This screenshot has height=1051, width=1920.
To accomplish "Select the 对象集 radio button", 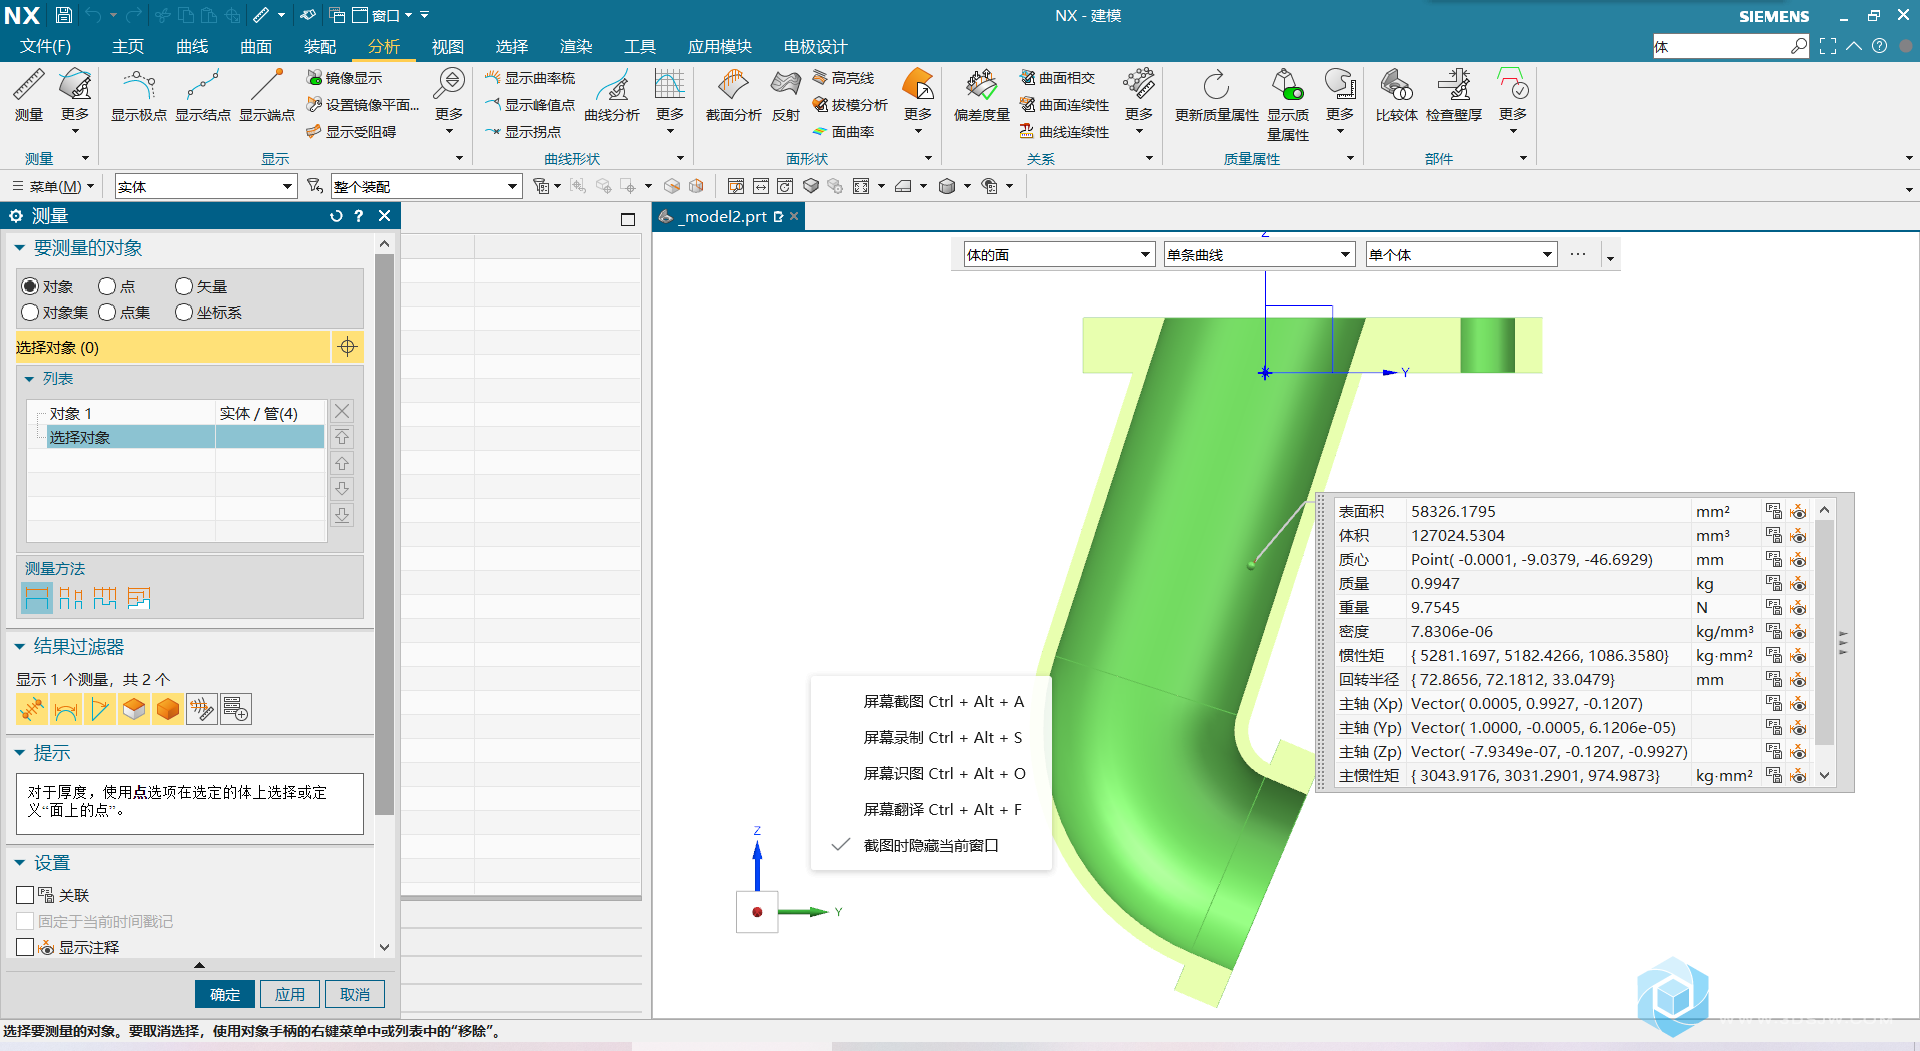I will tap(30, 312).
